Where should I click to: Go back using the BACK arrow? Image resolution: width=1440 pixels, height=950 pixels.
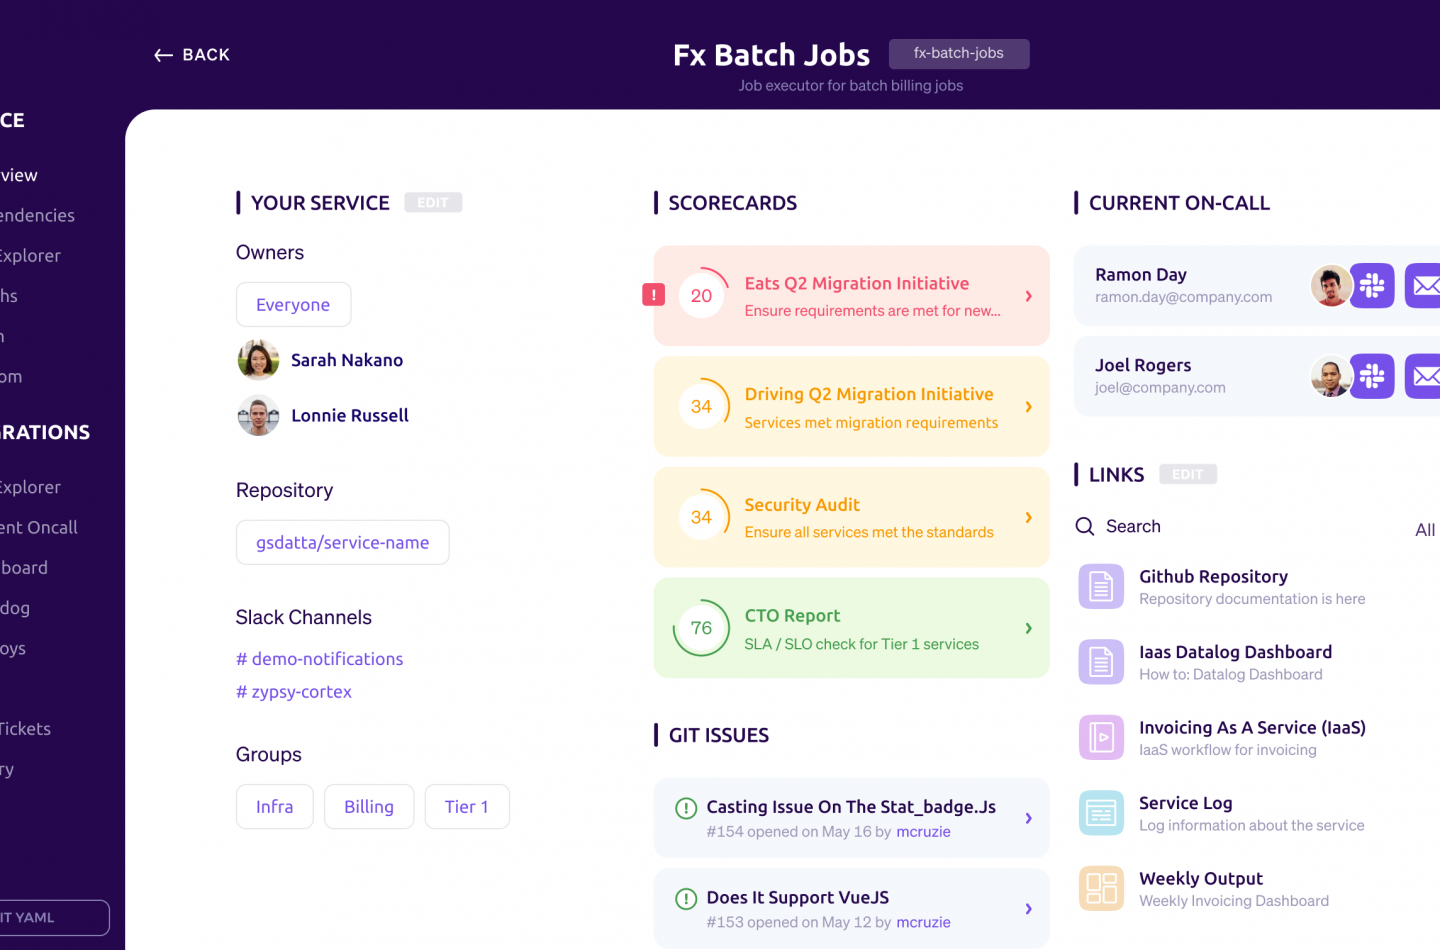(x=192, y=55)
